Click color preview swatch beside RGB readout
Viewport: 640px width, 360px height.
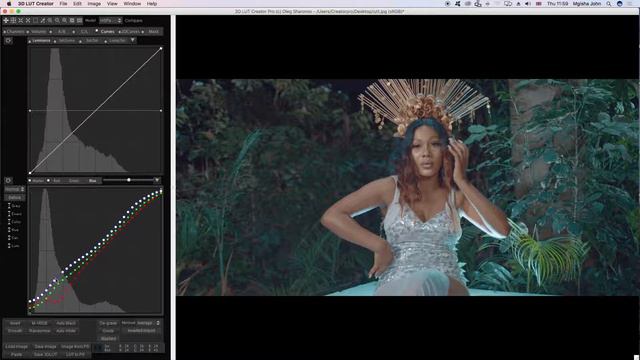tap(98, 348)
